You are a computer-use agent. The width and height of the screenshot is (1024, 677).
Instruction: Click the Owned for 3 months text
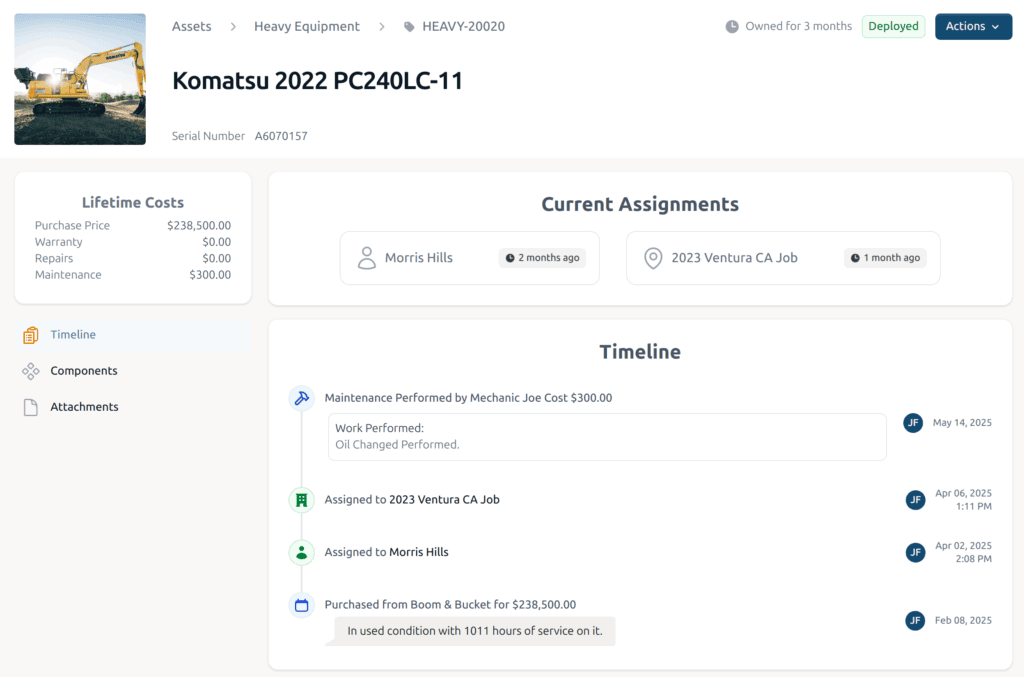click(x=799, y=27)
